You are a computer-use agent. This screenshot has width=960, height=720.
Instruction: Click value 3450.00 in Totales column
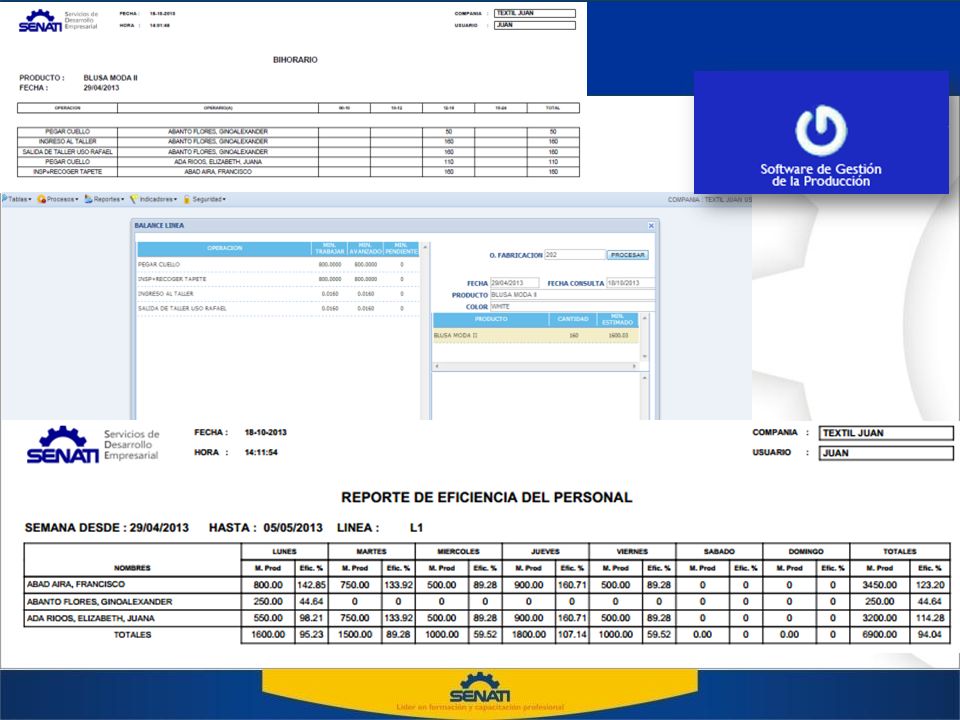coord(880,585)
